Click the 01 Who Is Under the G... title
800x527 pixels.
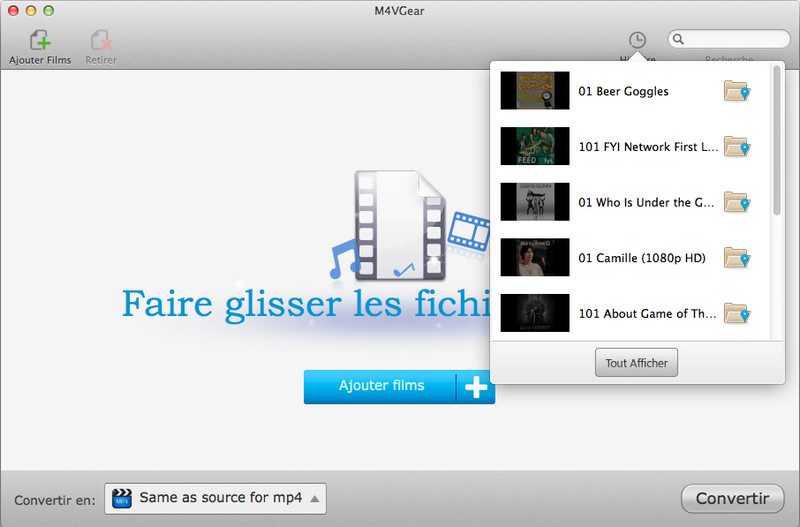(x=646, y=203)
